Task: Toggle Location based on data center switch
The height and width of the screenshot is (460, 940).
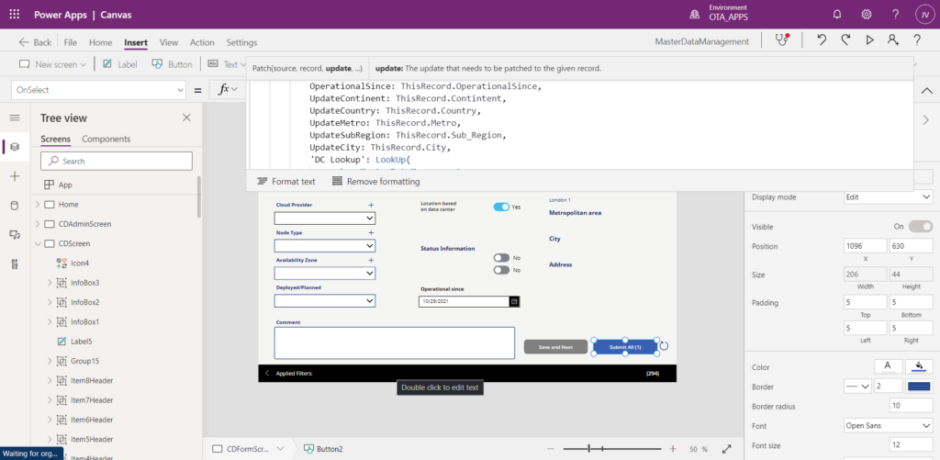Action: (x=501, y=206)
